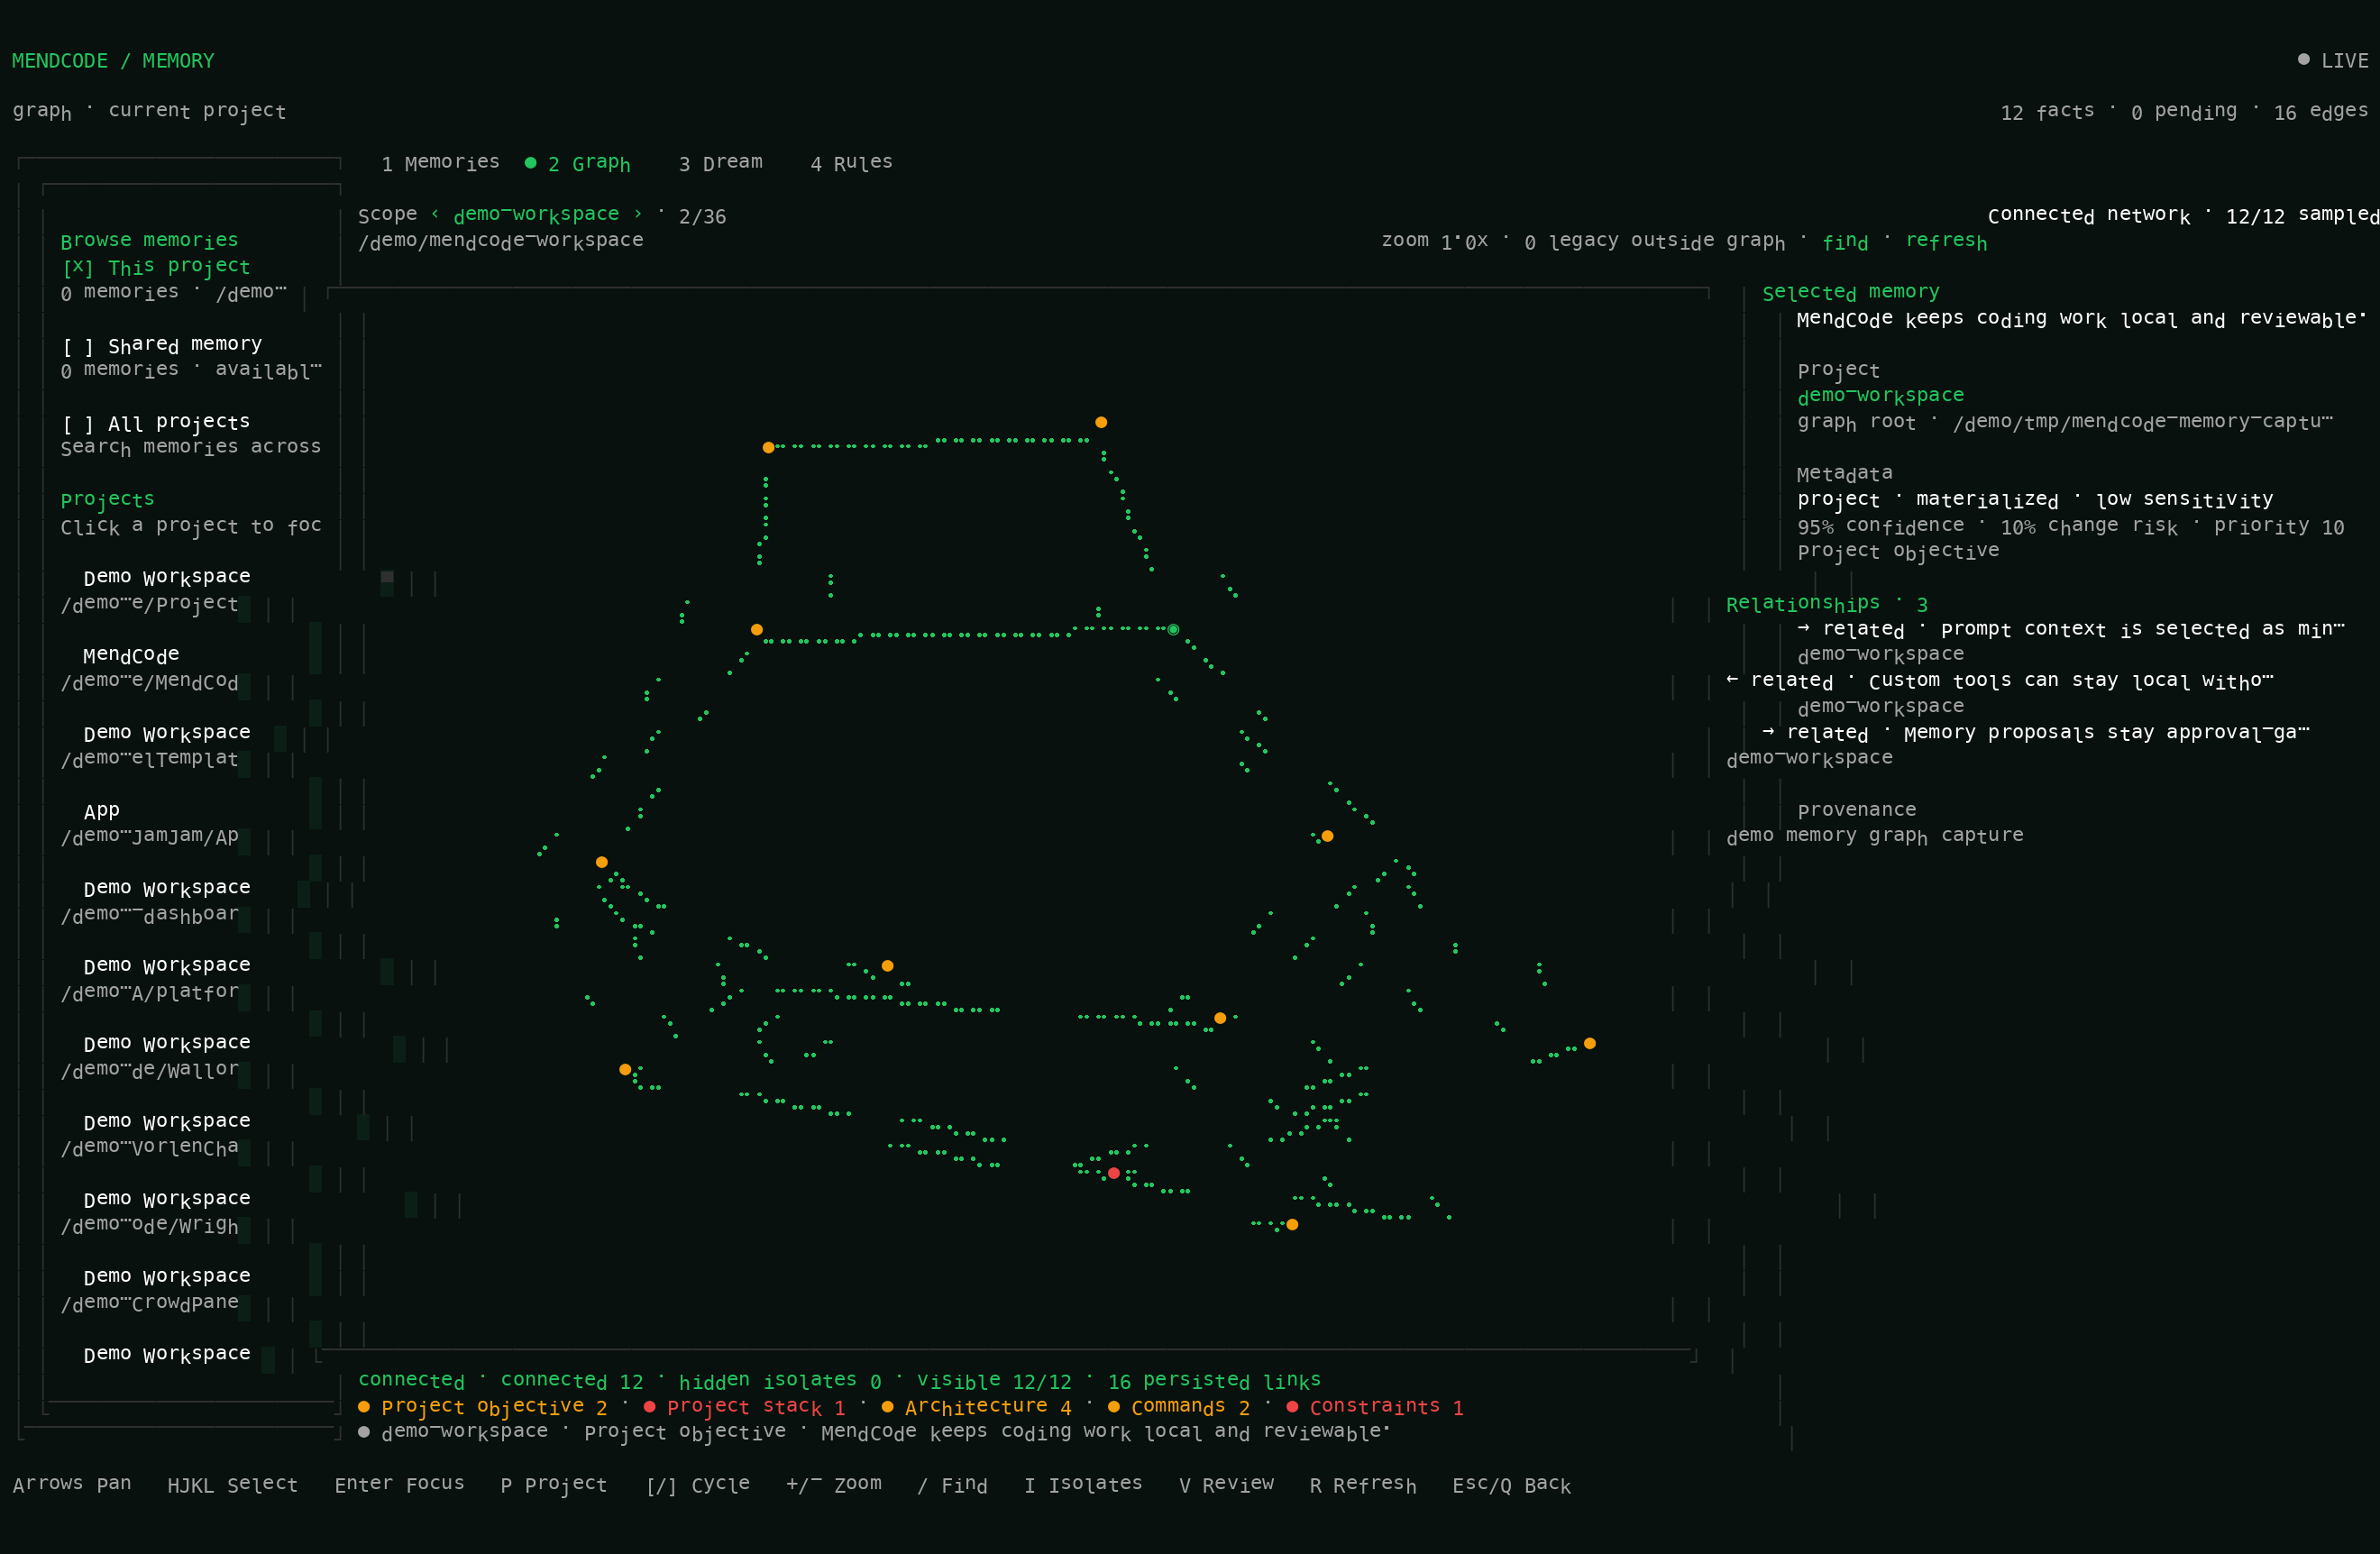Switch to the 1 Memories tab
Viewport: 2380px width, 1554px height.
440,162
